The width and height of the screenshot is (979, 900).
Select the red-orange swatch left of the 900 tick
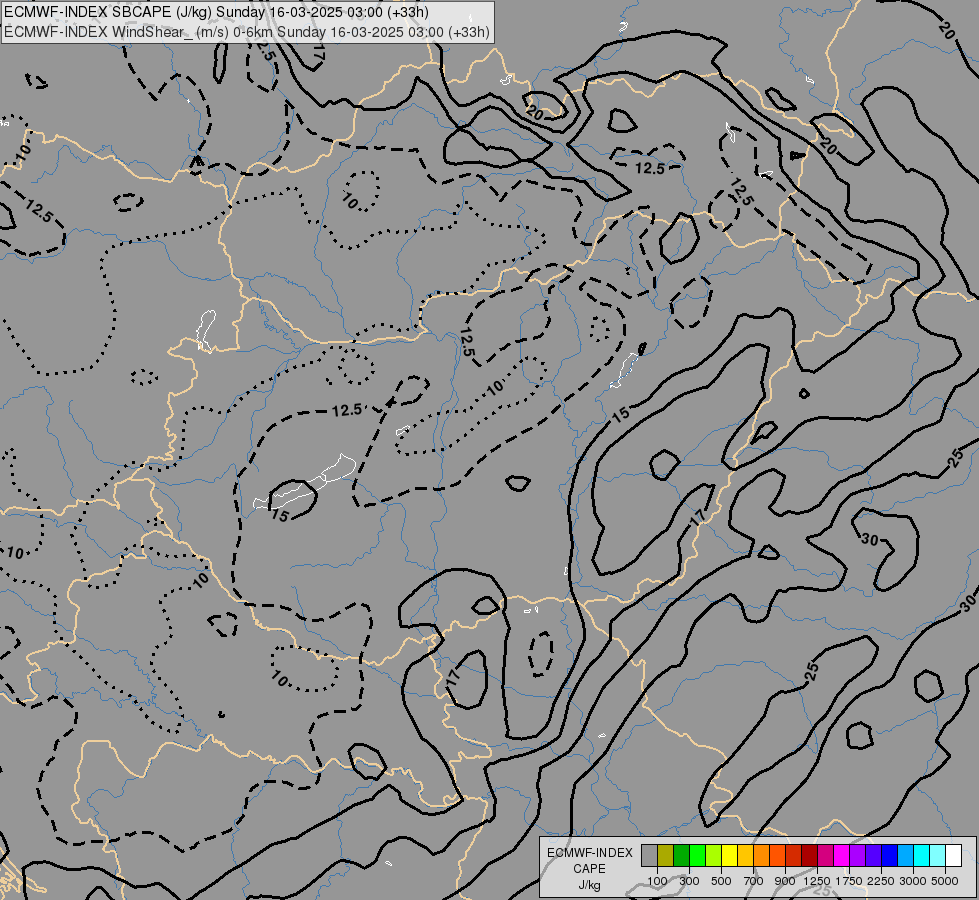pyautogui.click(x=777, y=856)
